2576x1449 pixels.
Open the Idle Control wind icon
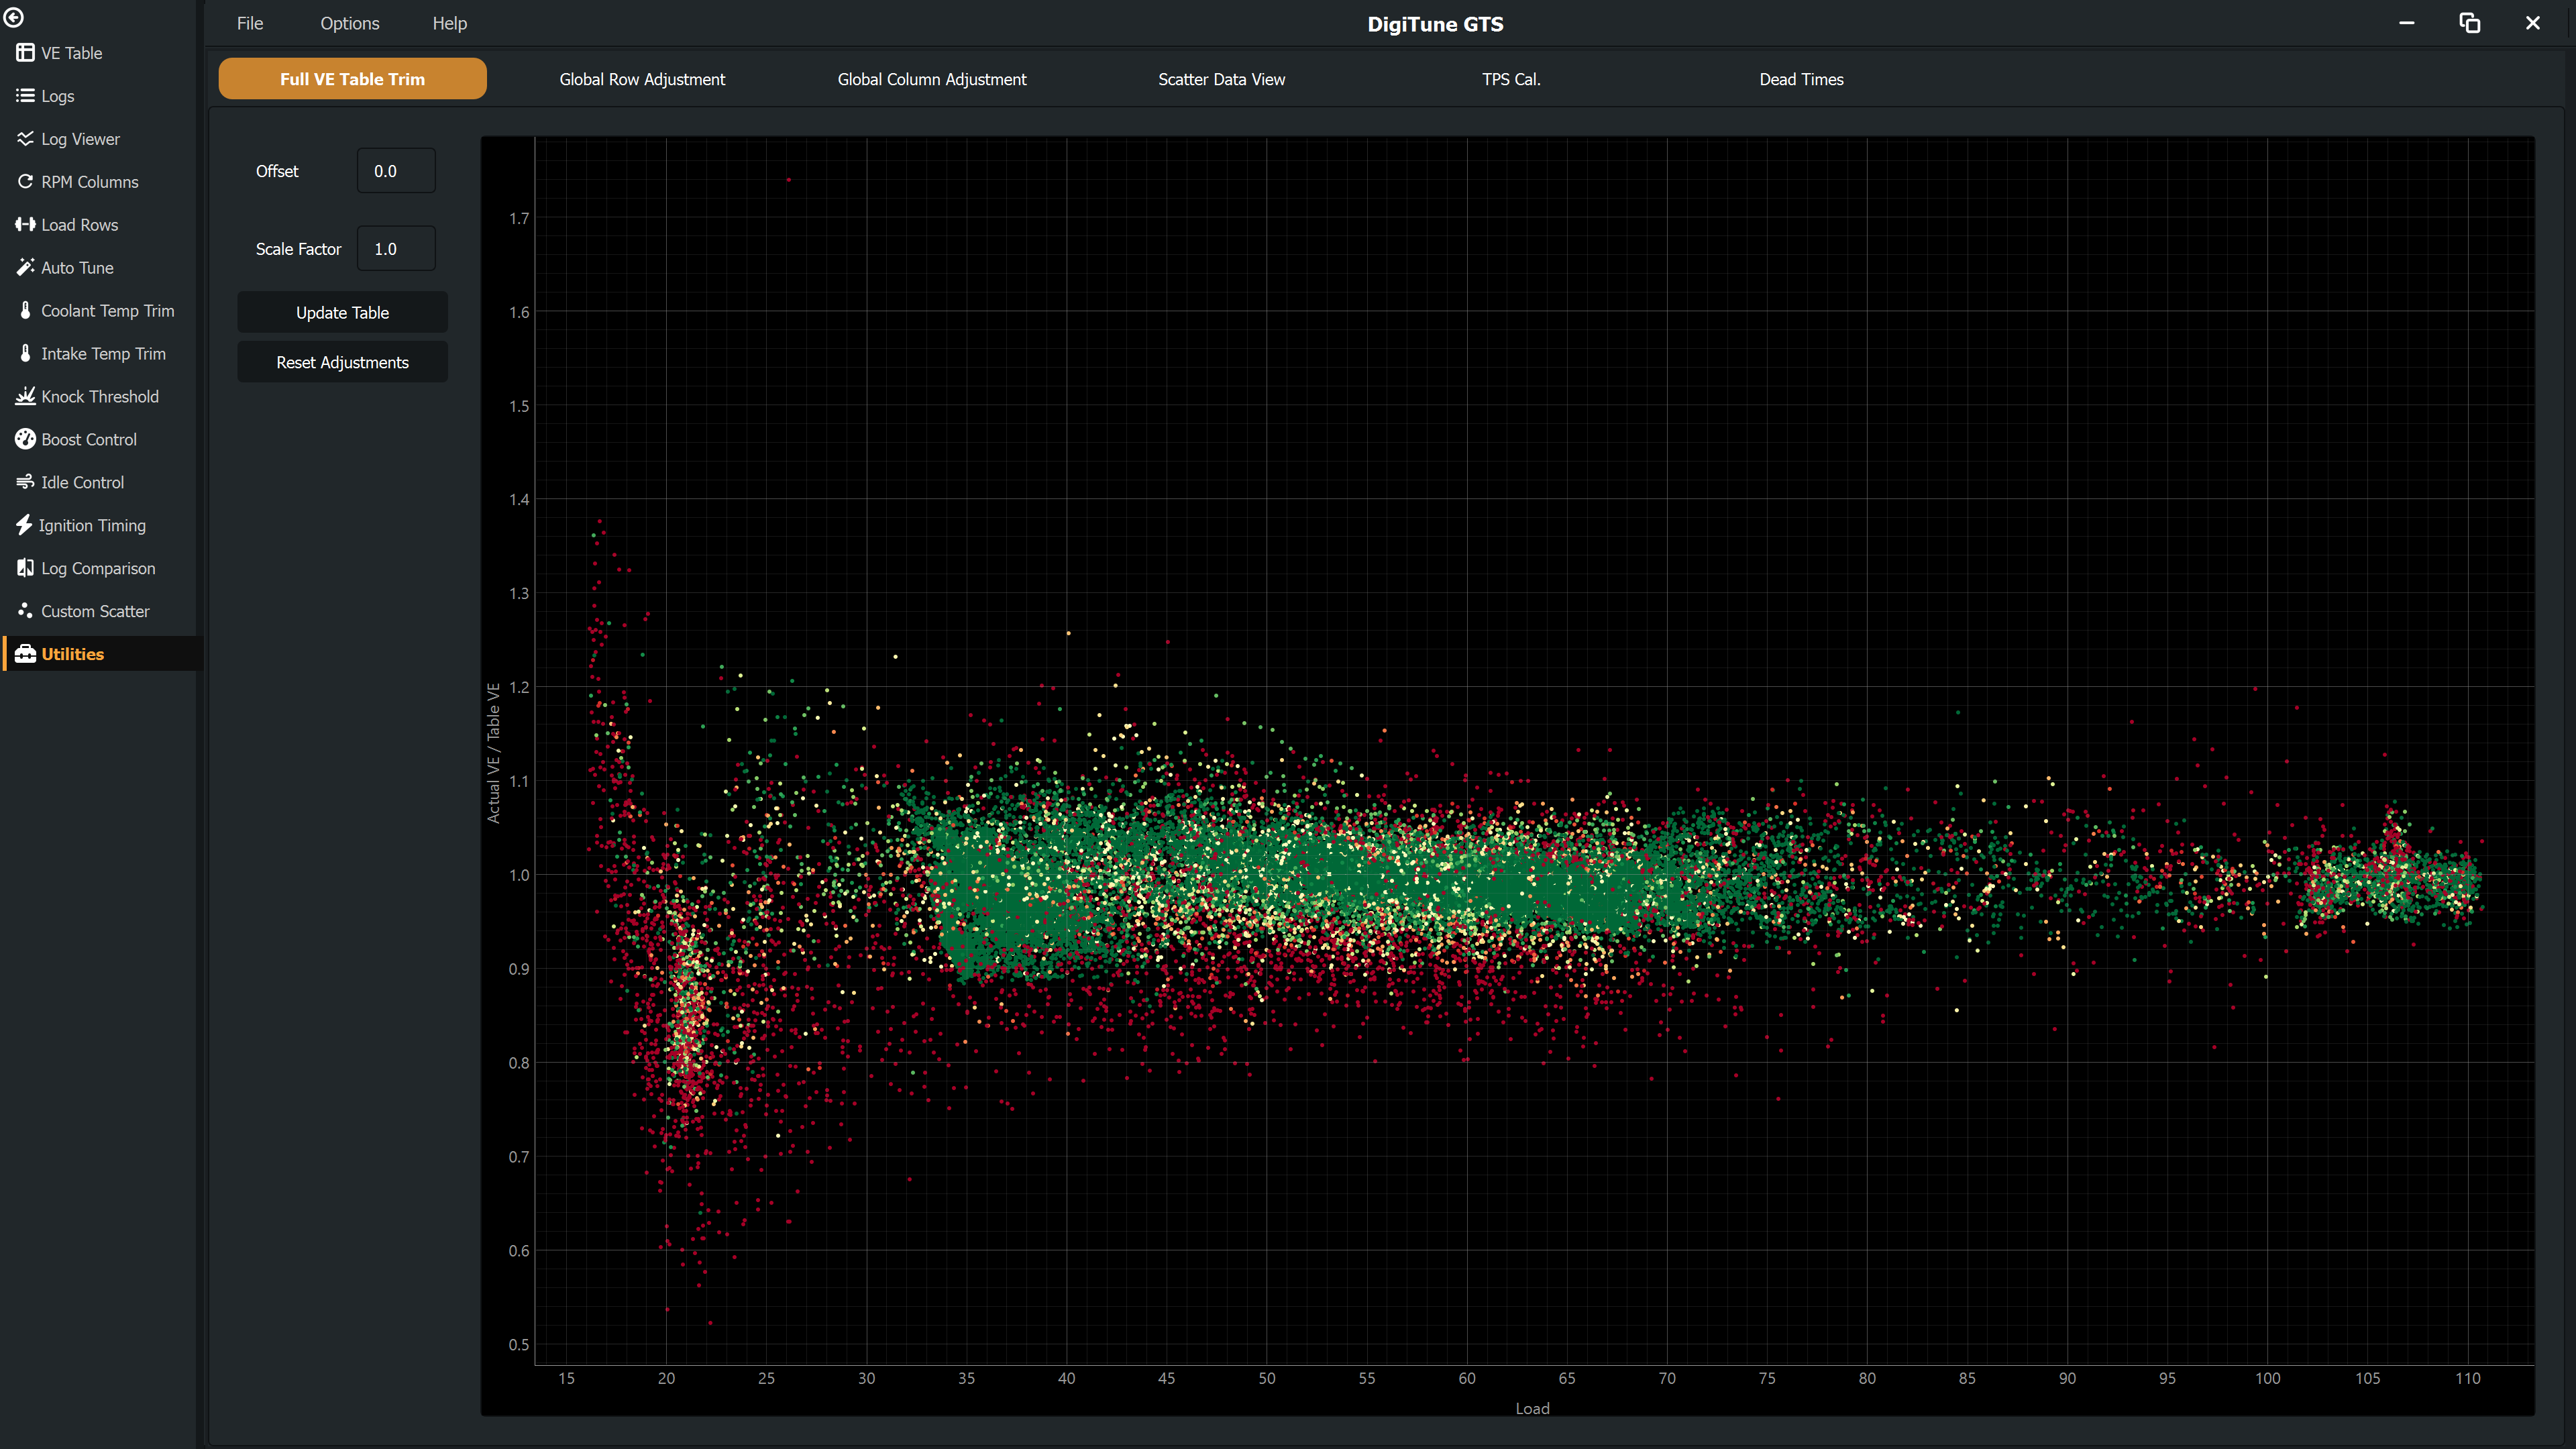pyautogui.click(x=25, y=482)
